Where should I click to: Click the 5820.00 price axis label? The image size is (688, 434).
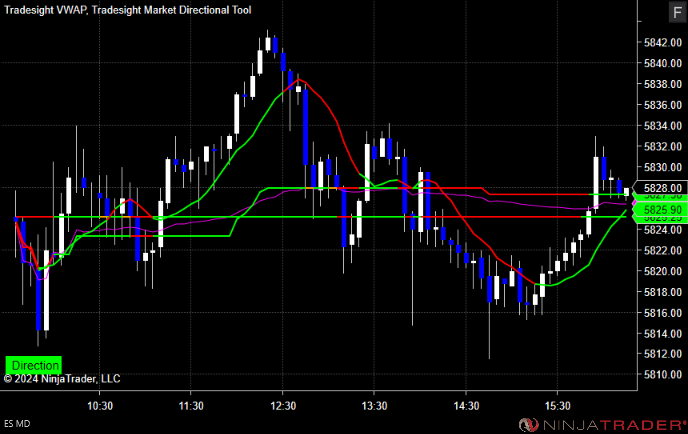point(663,271)
